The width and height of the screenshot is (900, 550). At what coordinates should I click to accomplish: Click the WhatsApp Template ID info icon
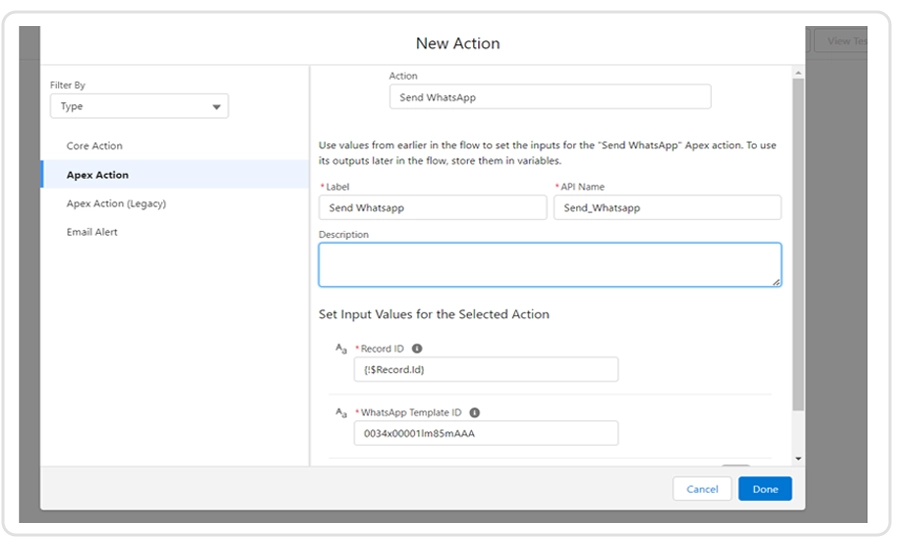coord(474,412)
